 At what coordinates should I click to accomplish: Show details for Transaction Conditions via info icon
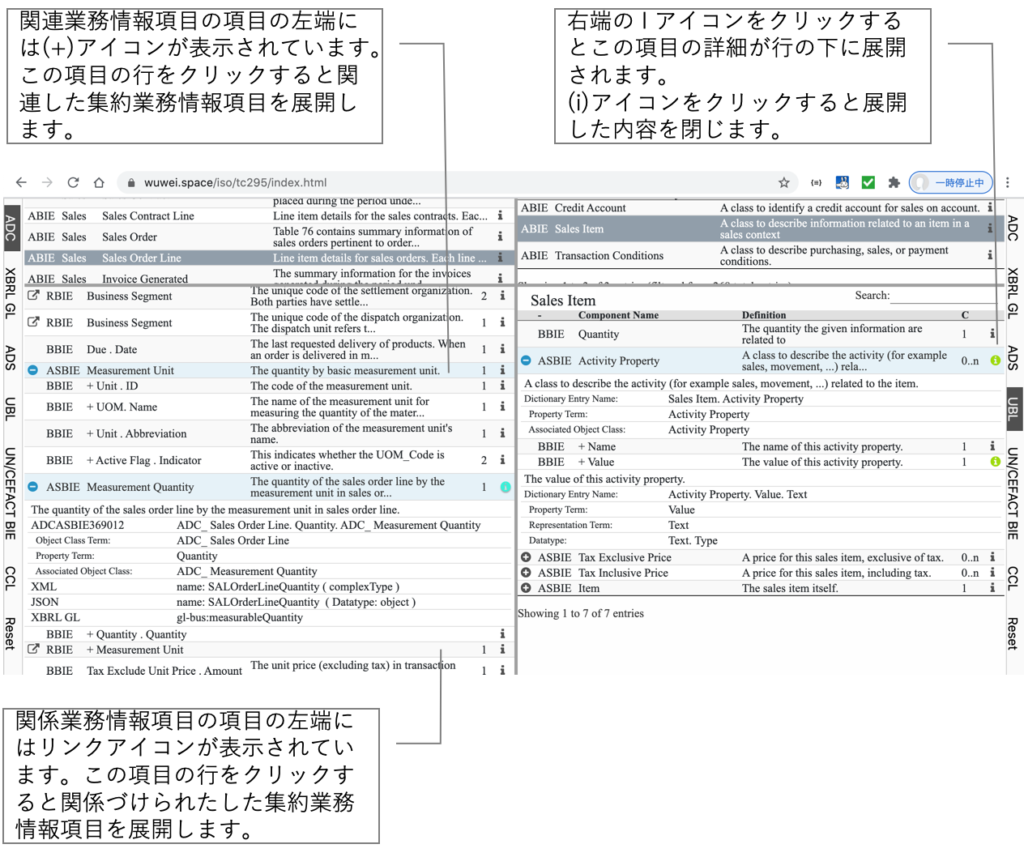click(x=990, y=255)
